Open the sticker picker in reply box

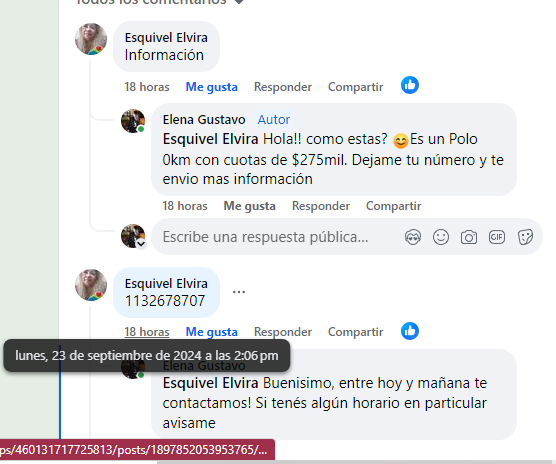coord(525,237)
